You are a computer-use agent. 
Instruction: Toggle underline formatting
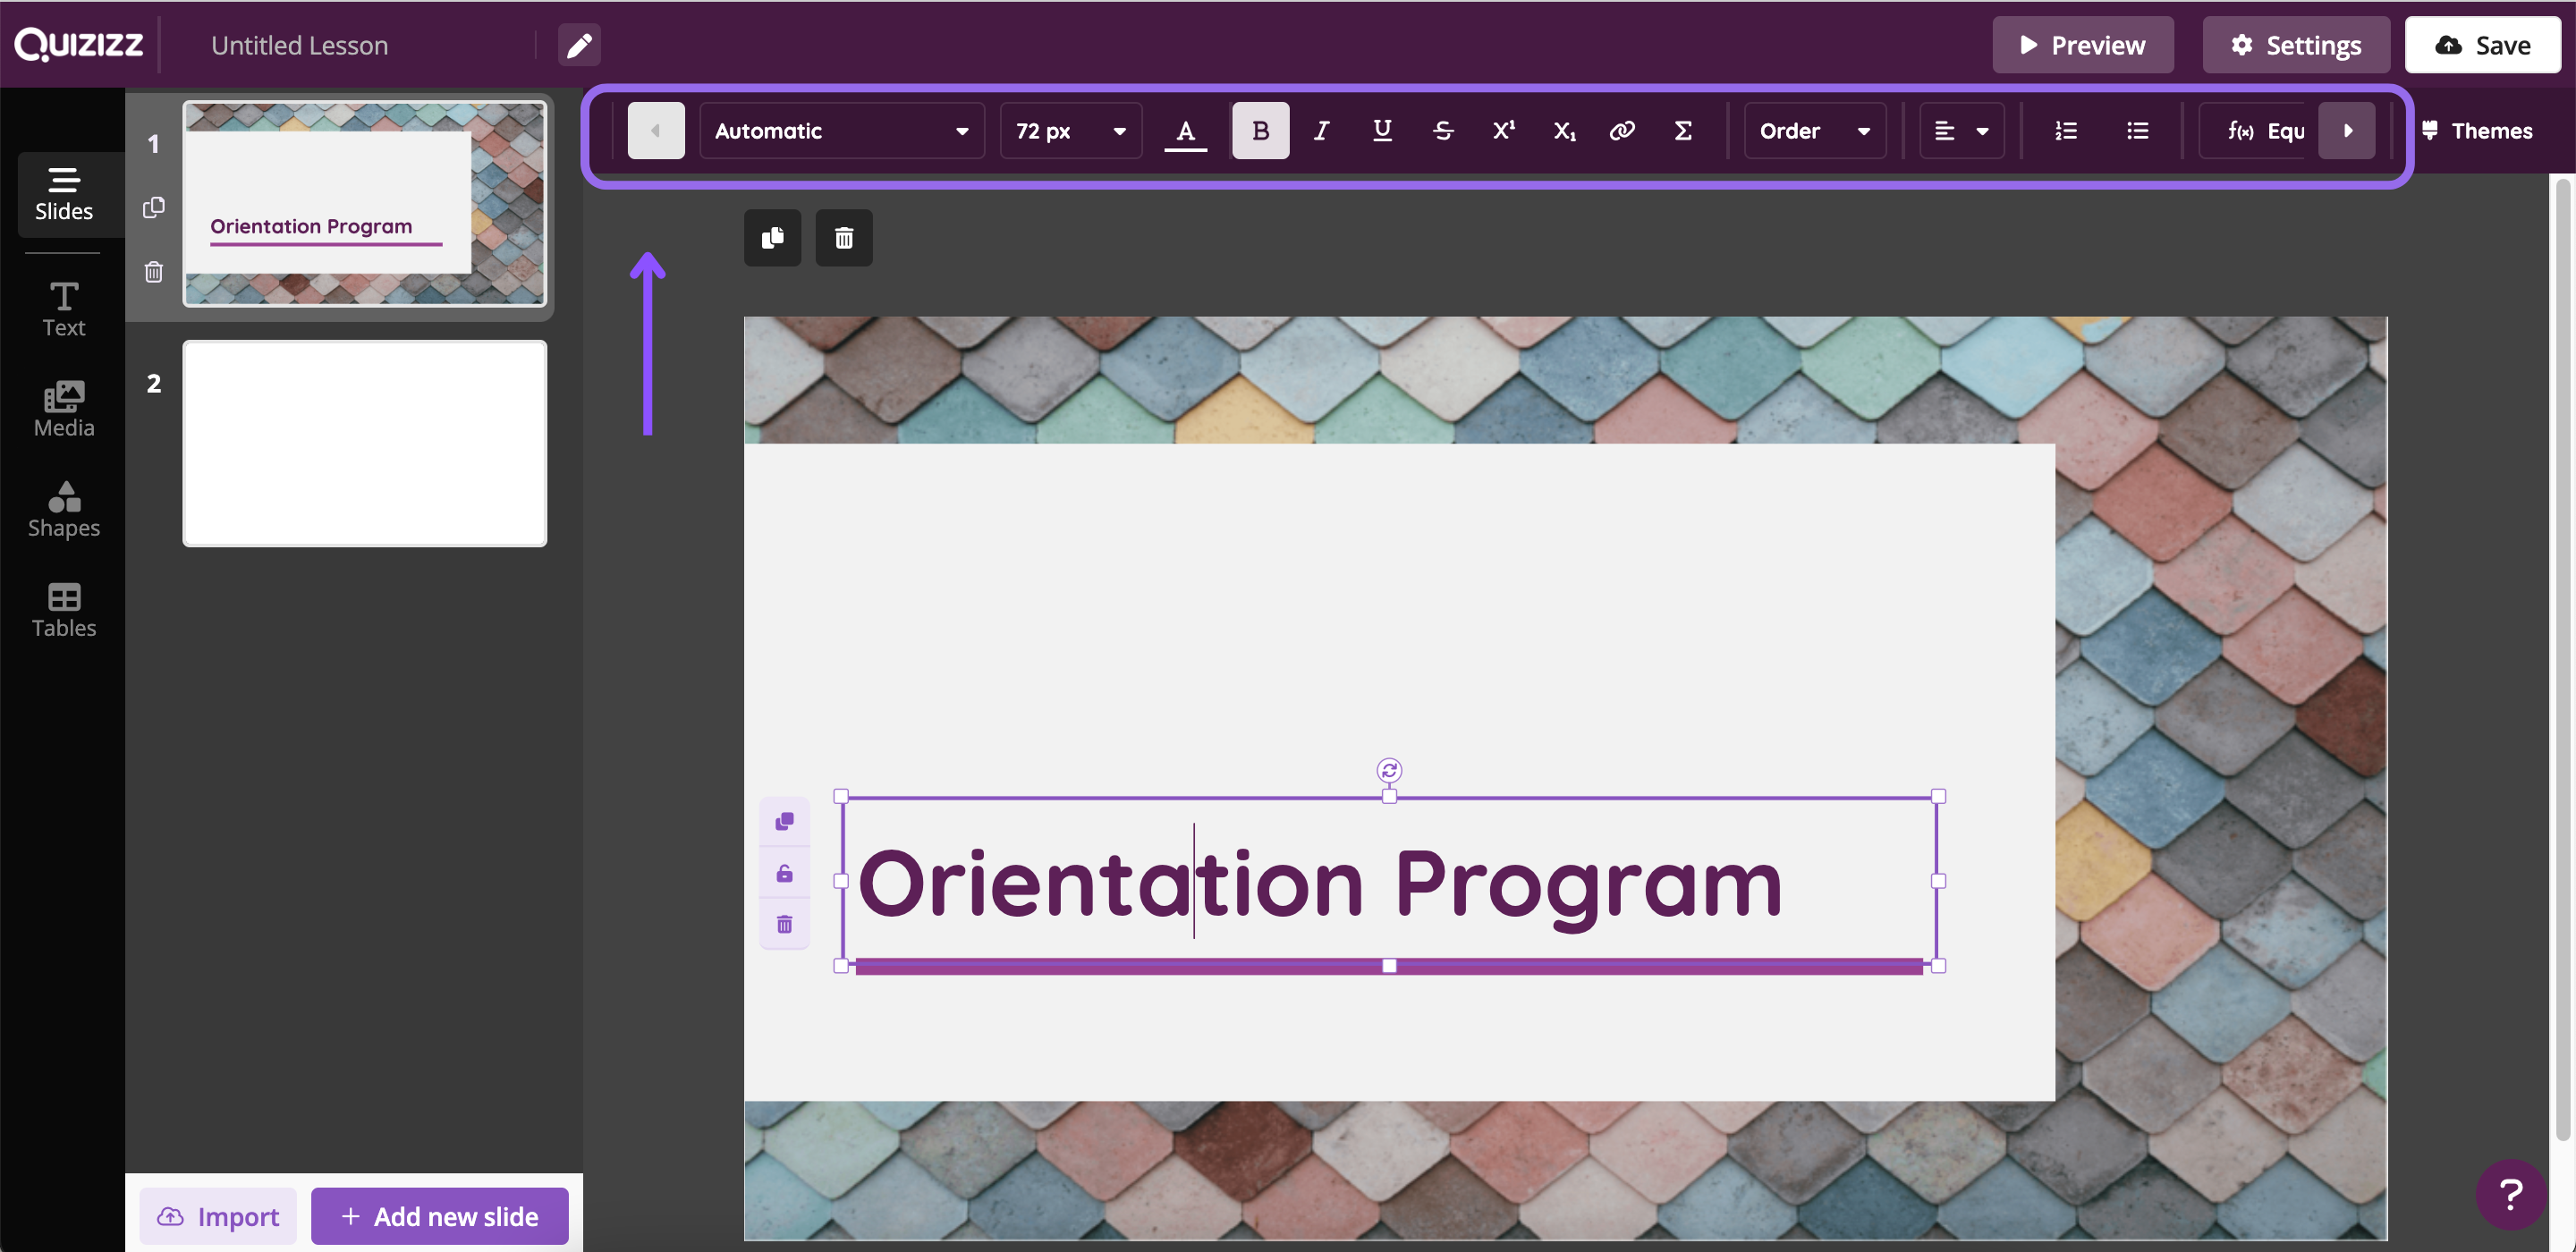(1382, 131)
